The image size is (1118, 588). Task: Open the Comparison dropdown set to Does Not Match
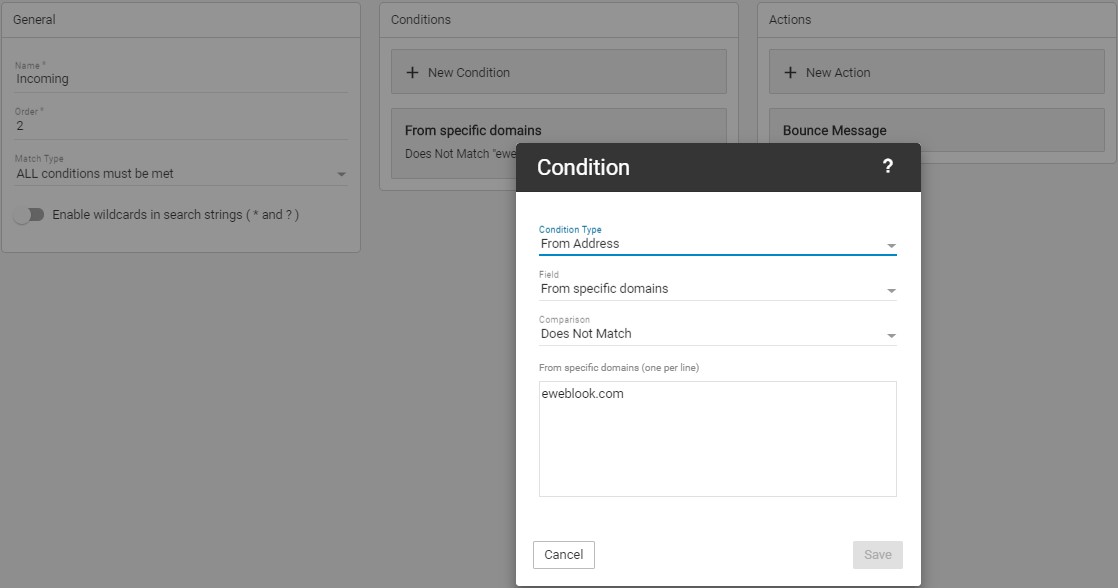pyautogui.click(x=717, y=334)
